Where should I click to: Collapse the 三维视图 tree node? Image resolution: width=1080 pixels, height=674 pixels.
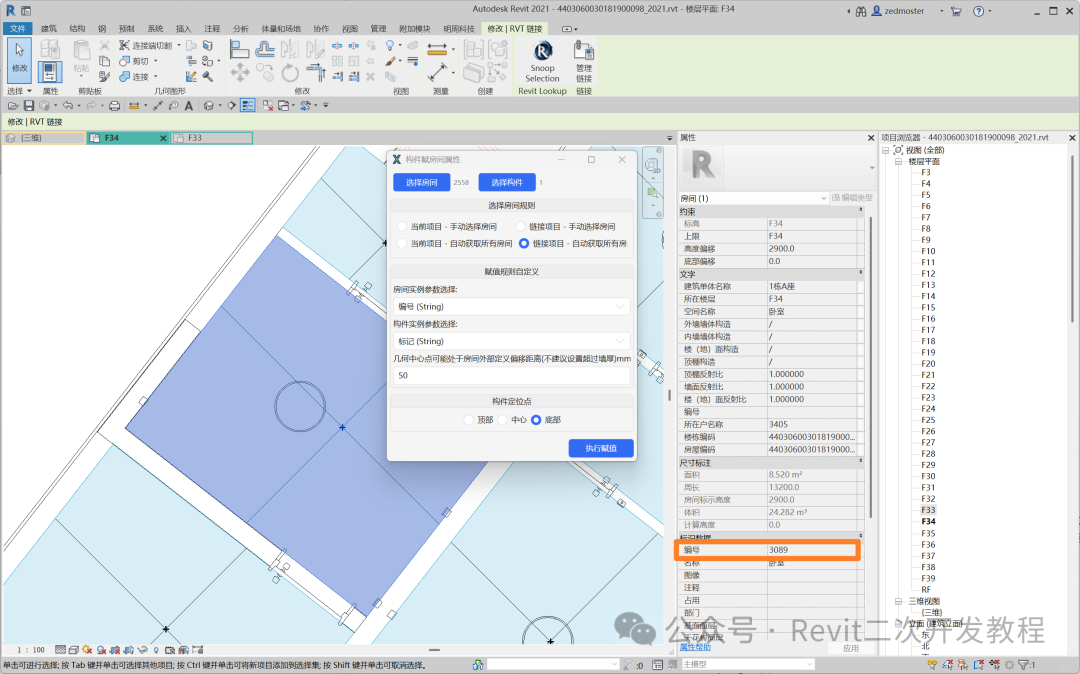tap(898, 601)
